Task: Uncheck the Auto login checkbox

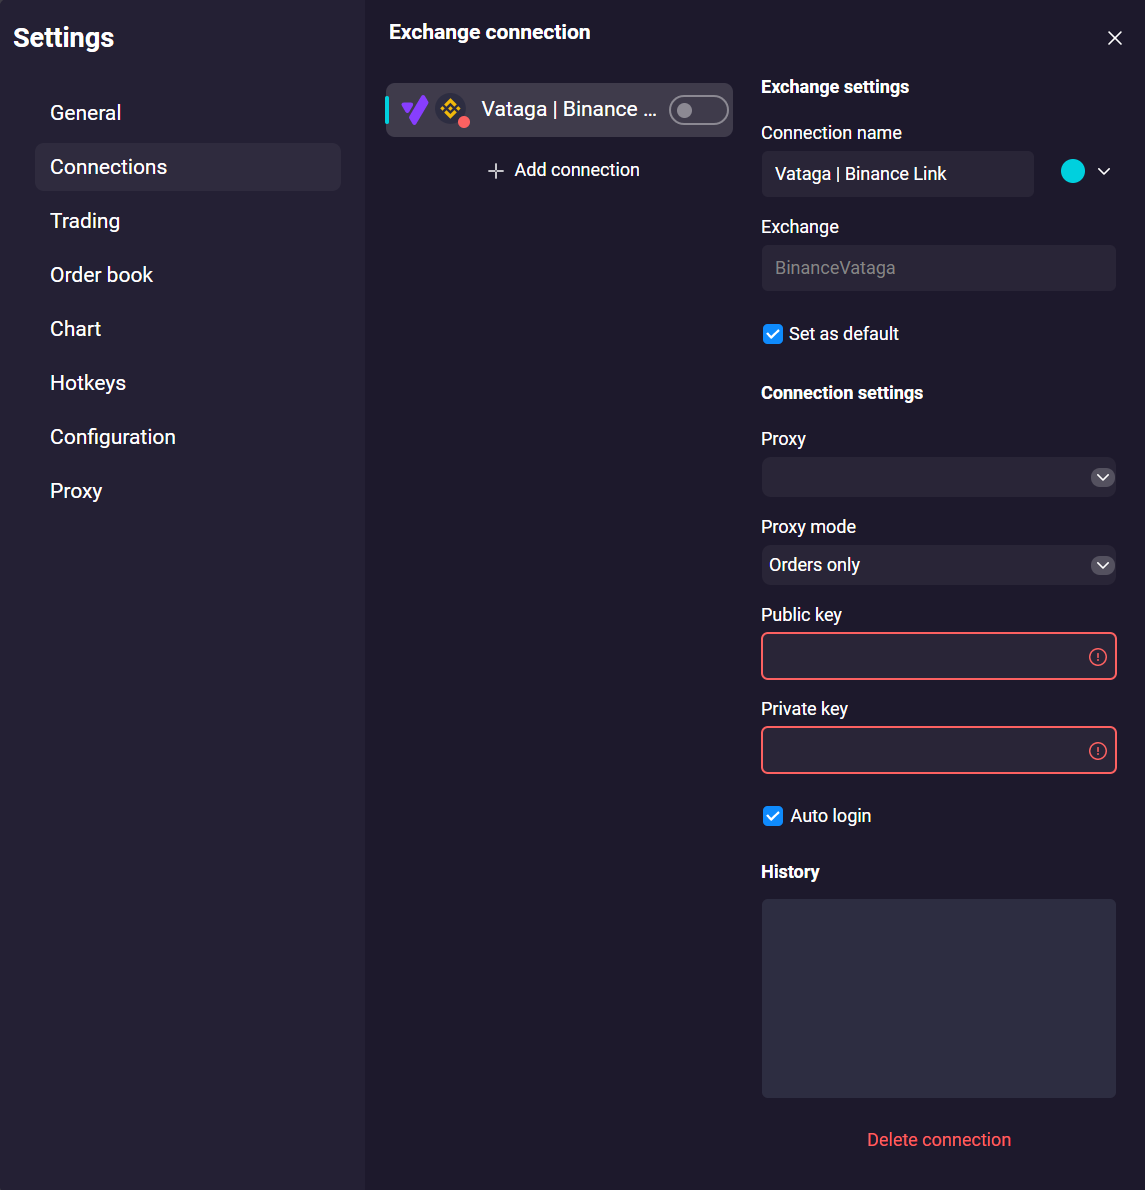Action: click(x=772, y=816)
